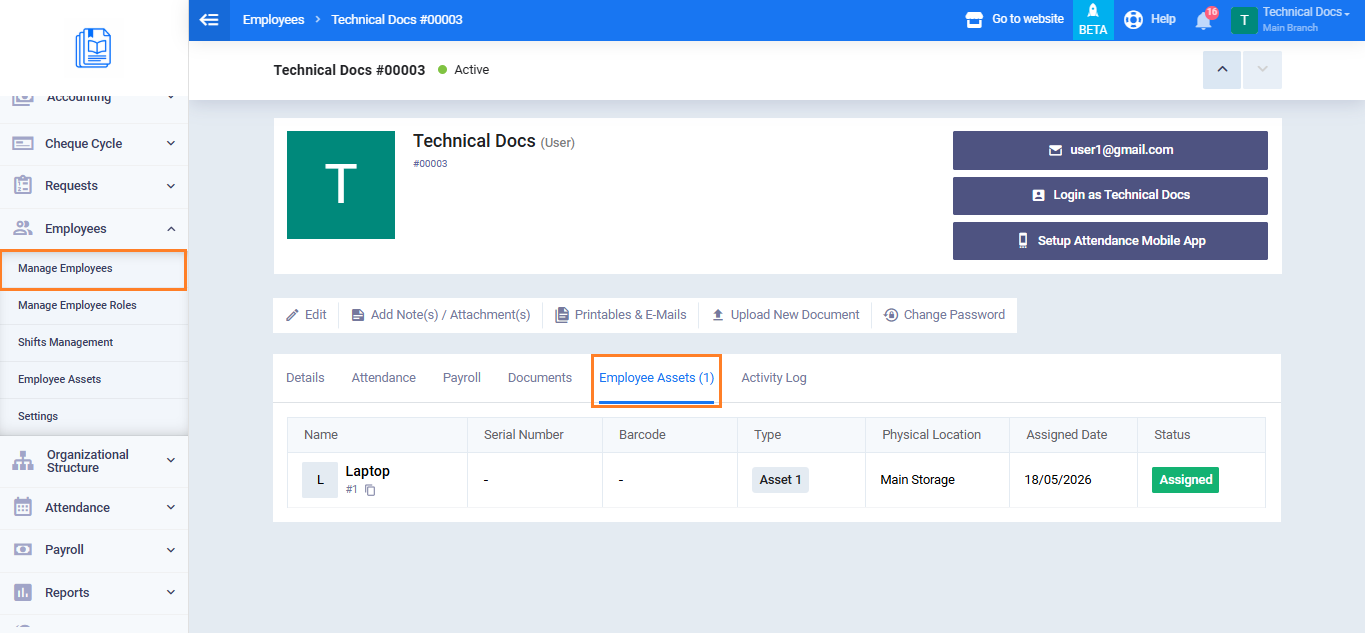The height and width of the screenshot is (633, 1365).
Task: Open the Technical Docs account dropdown
Action: (x=1290, y=20)
